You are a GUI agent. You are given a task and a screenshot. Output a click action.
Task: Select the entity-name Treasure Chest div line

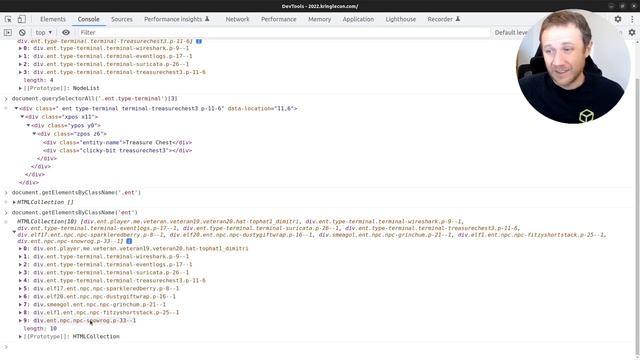click(x=118, y=142)
